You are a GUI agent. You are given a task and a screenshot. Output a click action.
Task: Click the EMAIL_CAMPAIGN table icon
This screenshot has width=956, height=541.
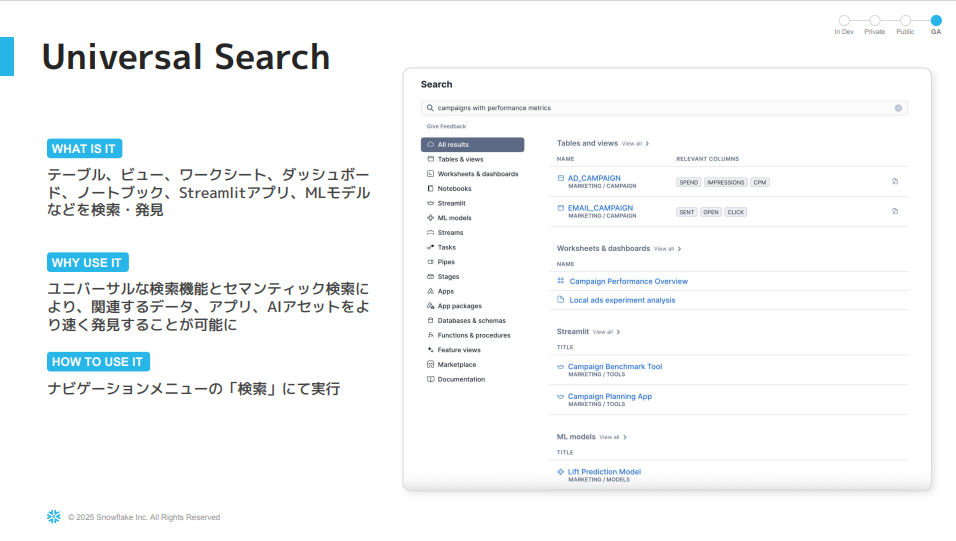(x=561, y=208)
